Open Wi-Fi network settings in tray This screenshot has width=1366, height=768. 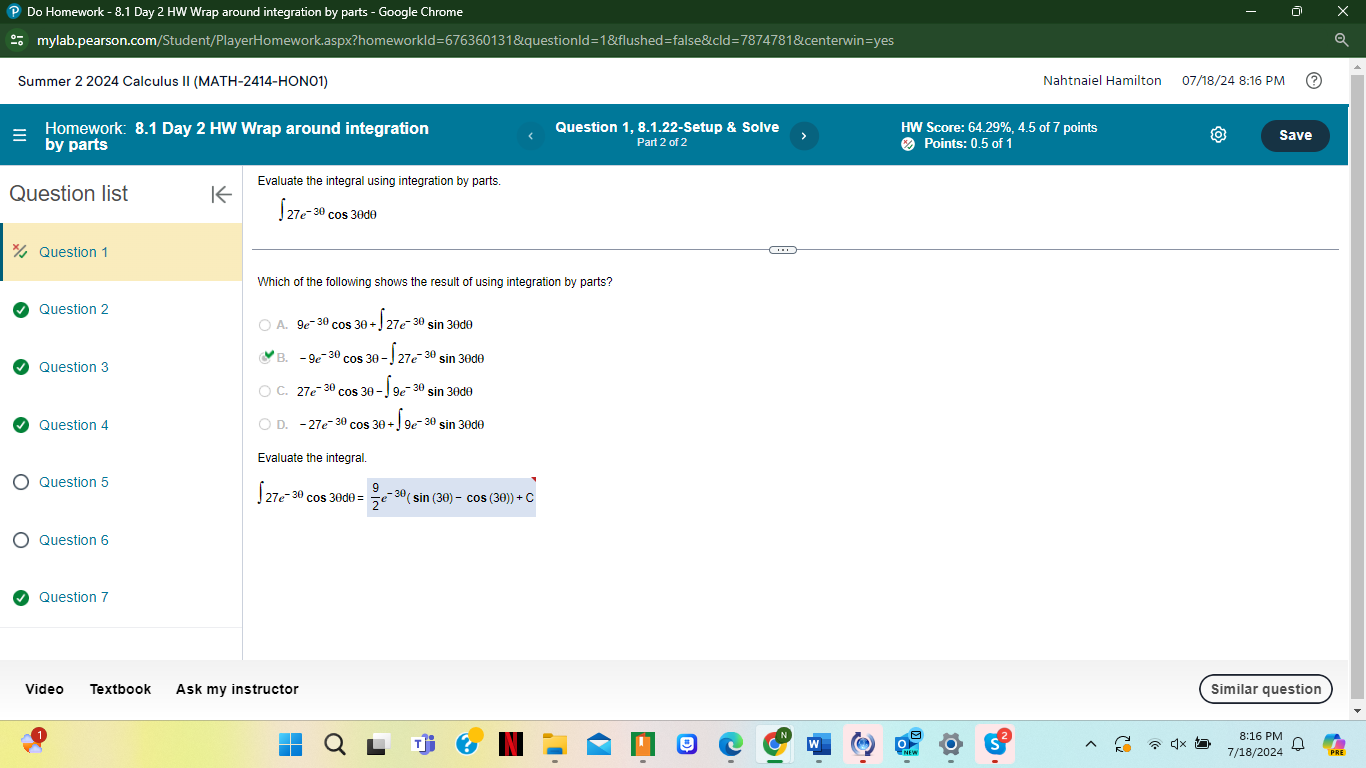tap(1155, 744)
